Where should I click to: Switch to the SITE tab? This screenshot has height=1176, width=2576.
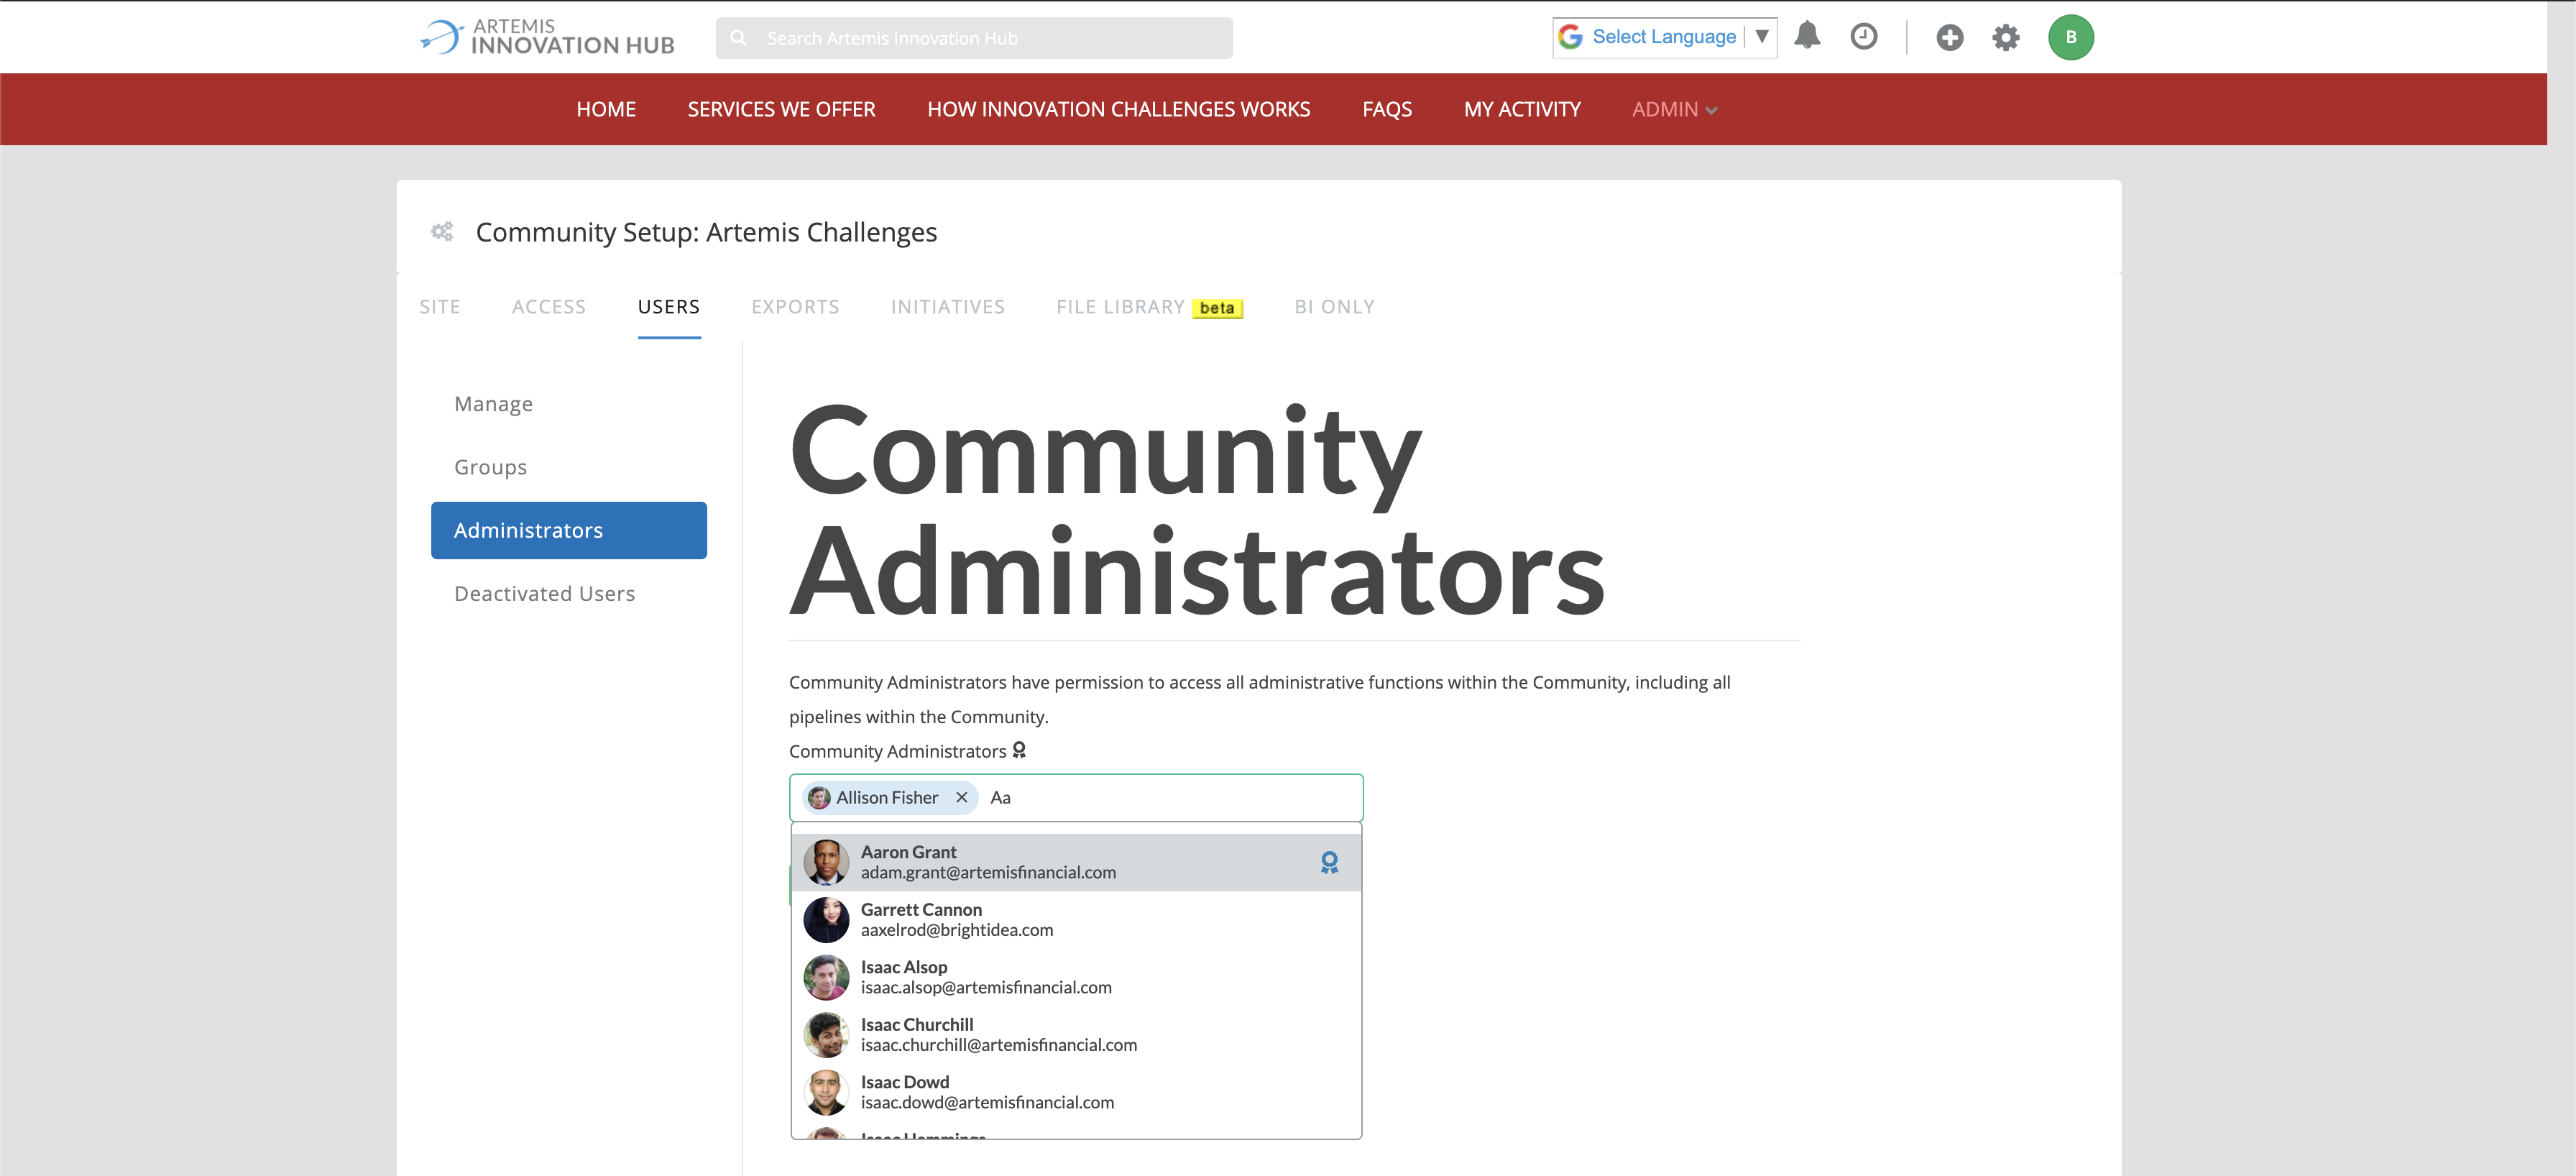click(440, 306)
